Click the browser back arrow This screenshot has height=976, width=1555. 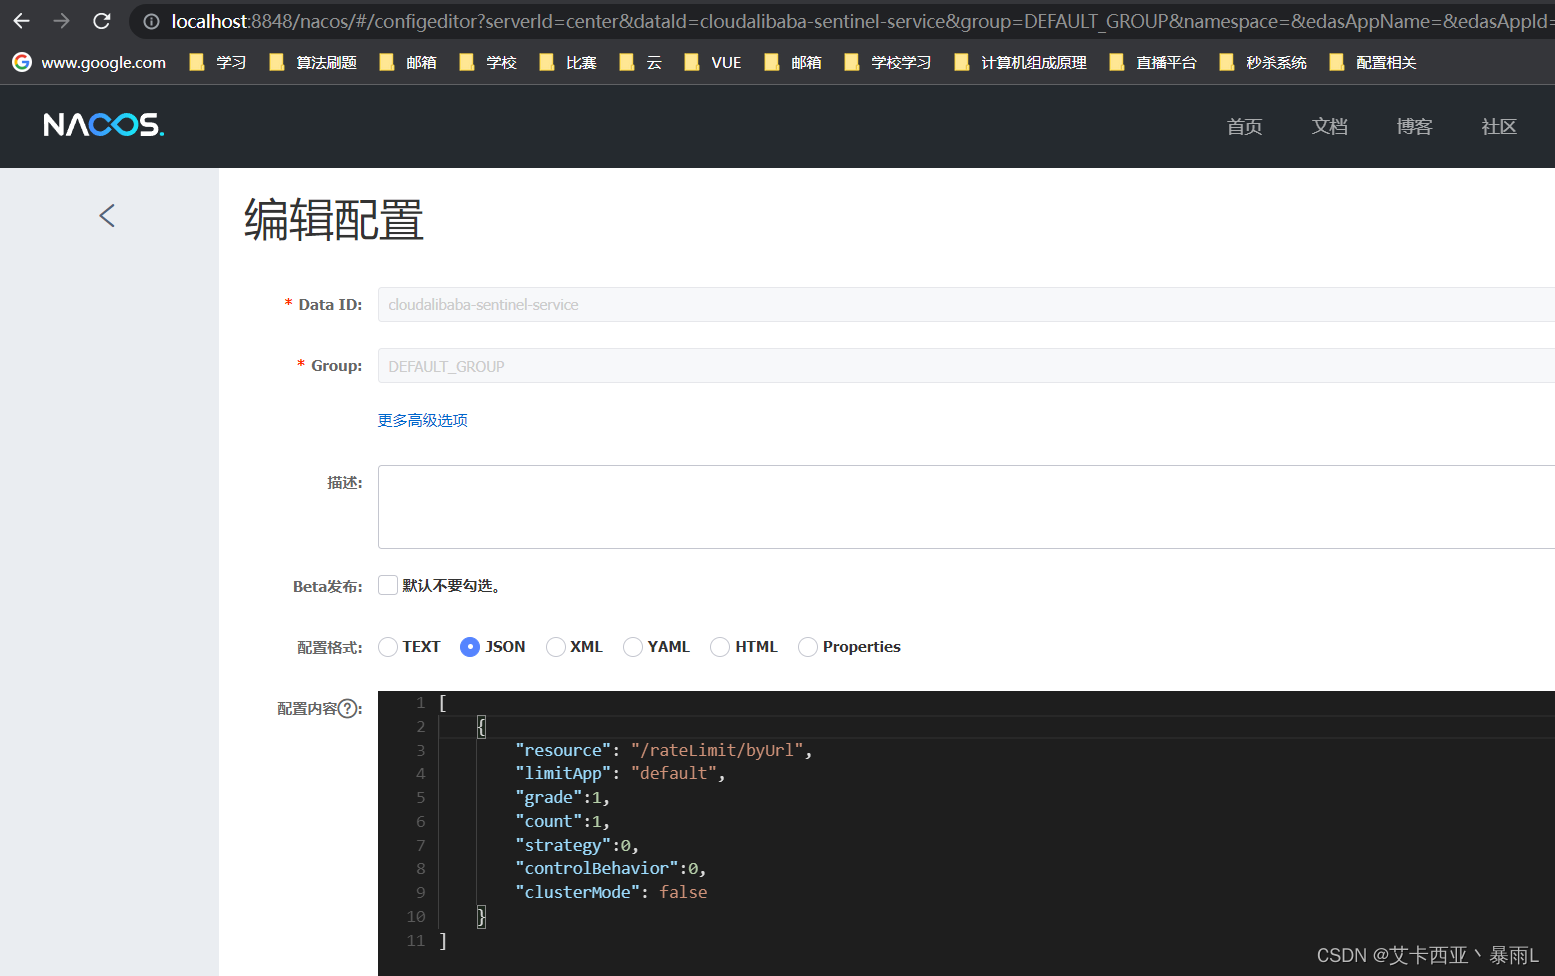(21, 21)
